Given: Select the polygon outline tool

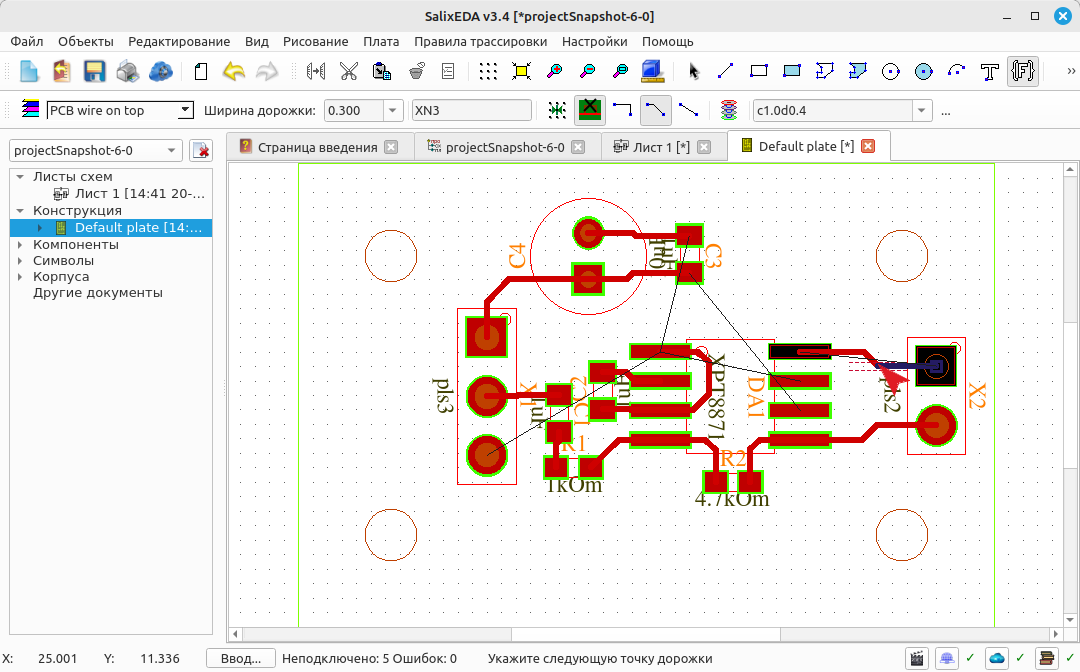Looking at the screenshot, I should click(x=824, y=71).
